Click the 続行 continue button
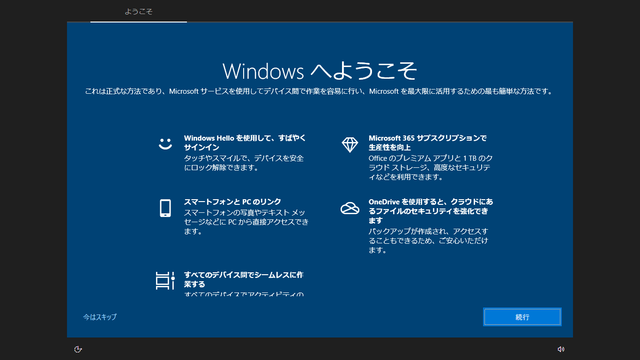Viewport: 640px width, 360px height. click(522, 317)
